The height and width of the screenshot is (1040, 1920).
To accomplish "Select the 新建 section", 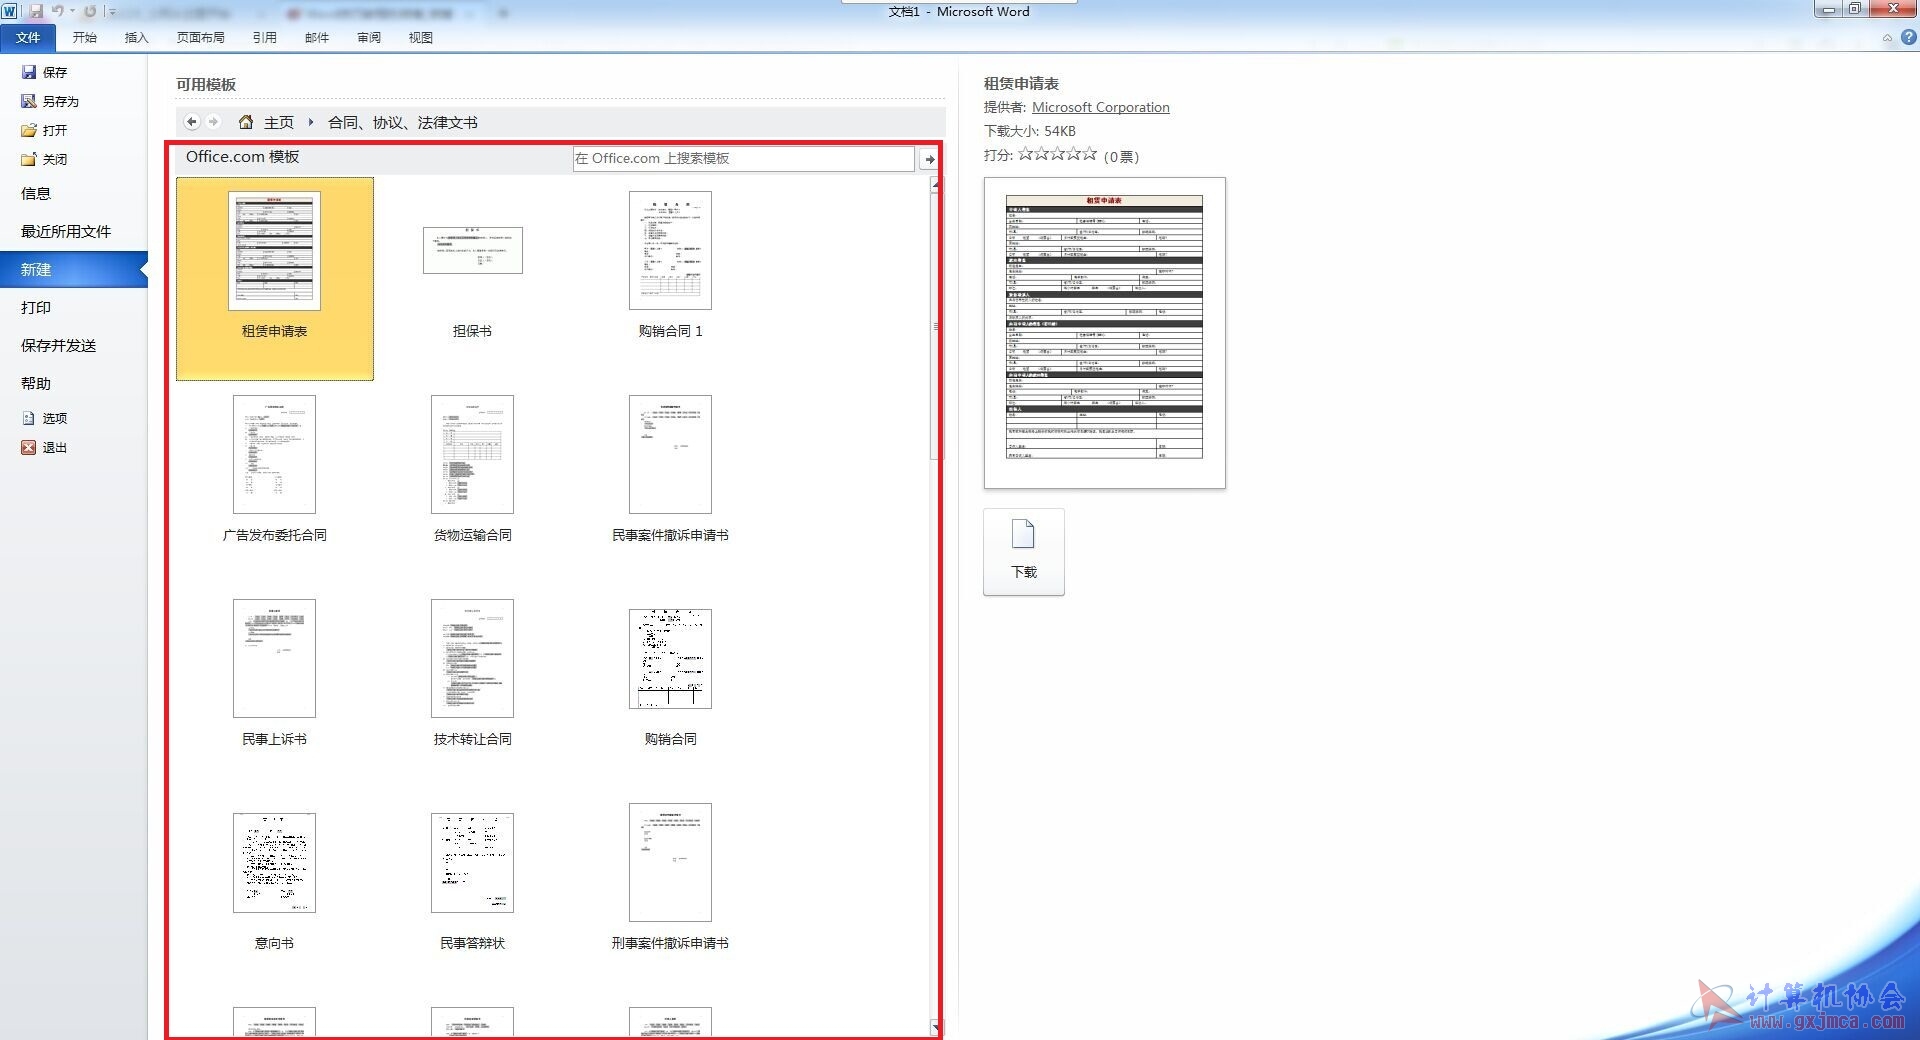I will point(74,270).
